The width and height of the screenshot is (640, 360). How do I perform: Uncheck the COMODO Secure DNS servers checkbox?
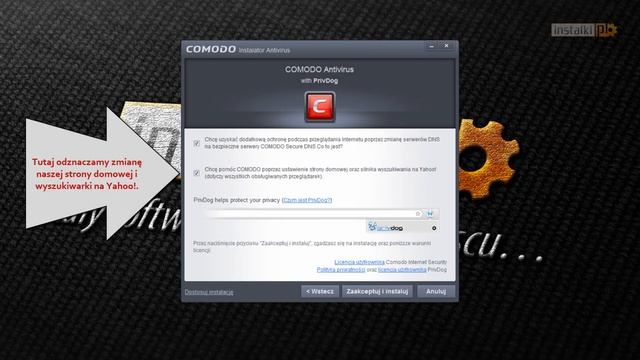coord(197,143)
